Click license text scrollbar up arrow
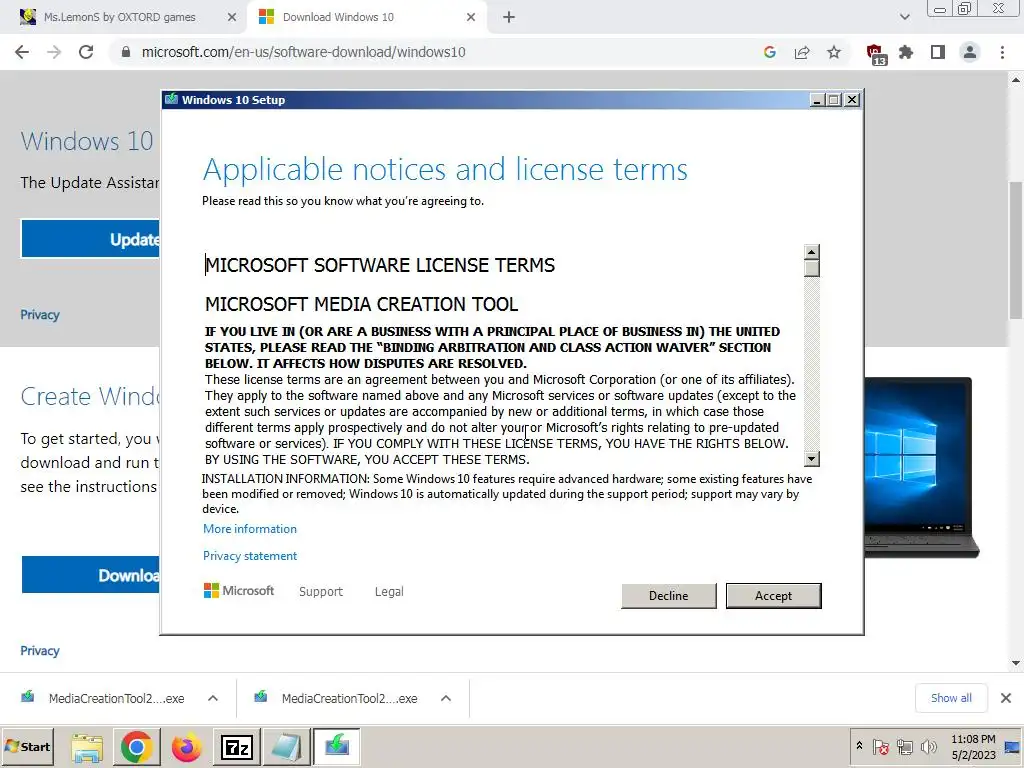 click(811, 252)
